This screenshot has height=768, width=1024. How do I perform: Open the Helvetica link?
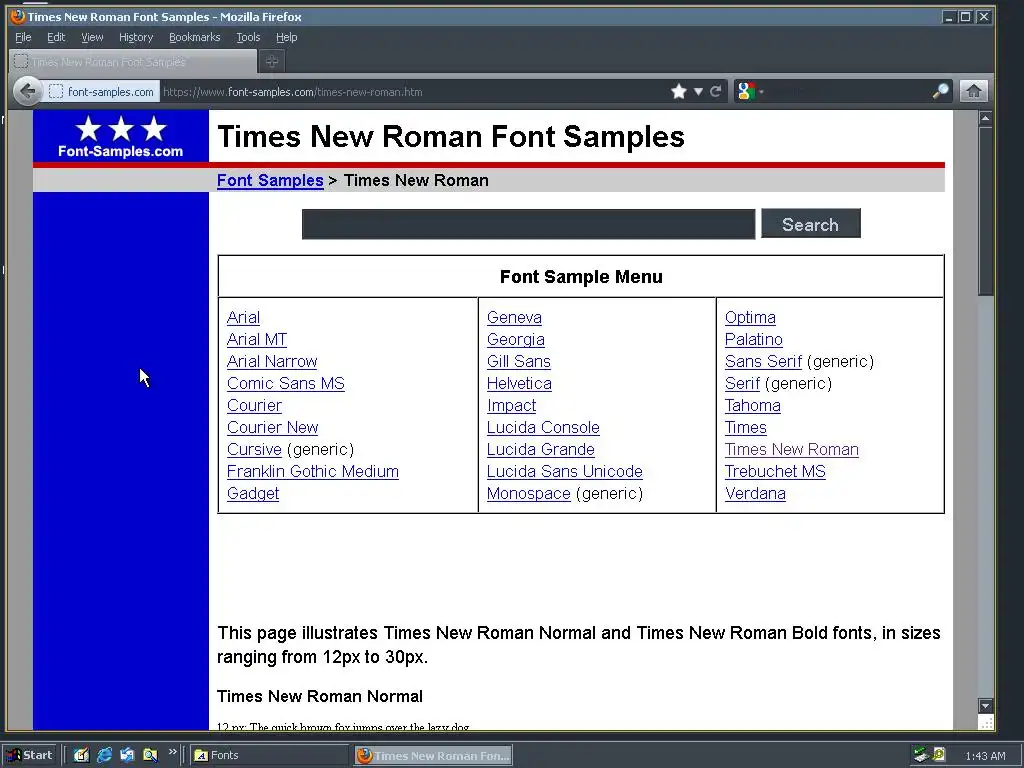click(x=520, y=383)
